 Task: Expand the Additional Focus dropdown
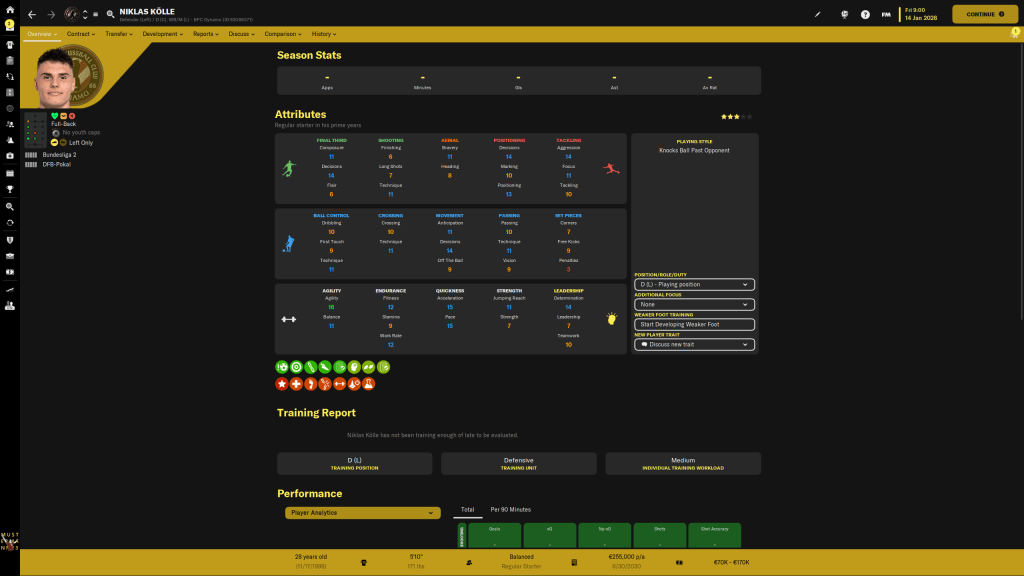694,304
